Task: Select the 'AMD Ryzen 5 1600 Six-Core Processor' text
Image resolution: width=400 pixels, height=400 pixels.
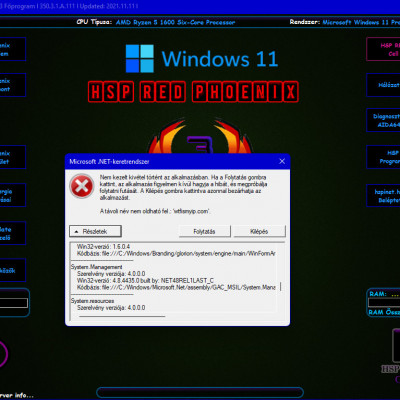Action: (175, 22)
